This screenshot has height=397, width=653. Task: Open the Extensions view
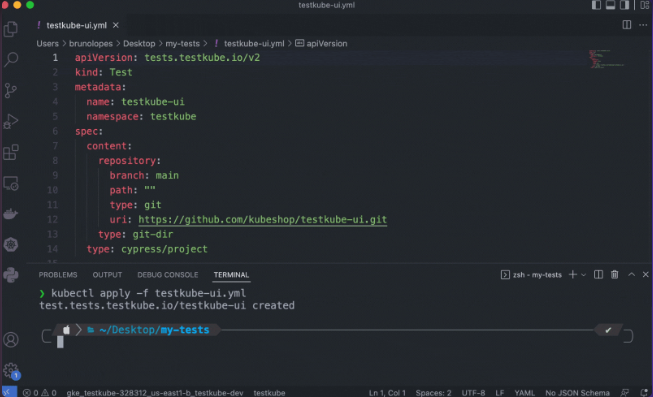point(11,152)
